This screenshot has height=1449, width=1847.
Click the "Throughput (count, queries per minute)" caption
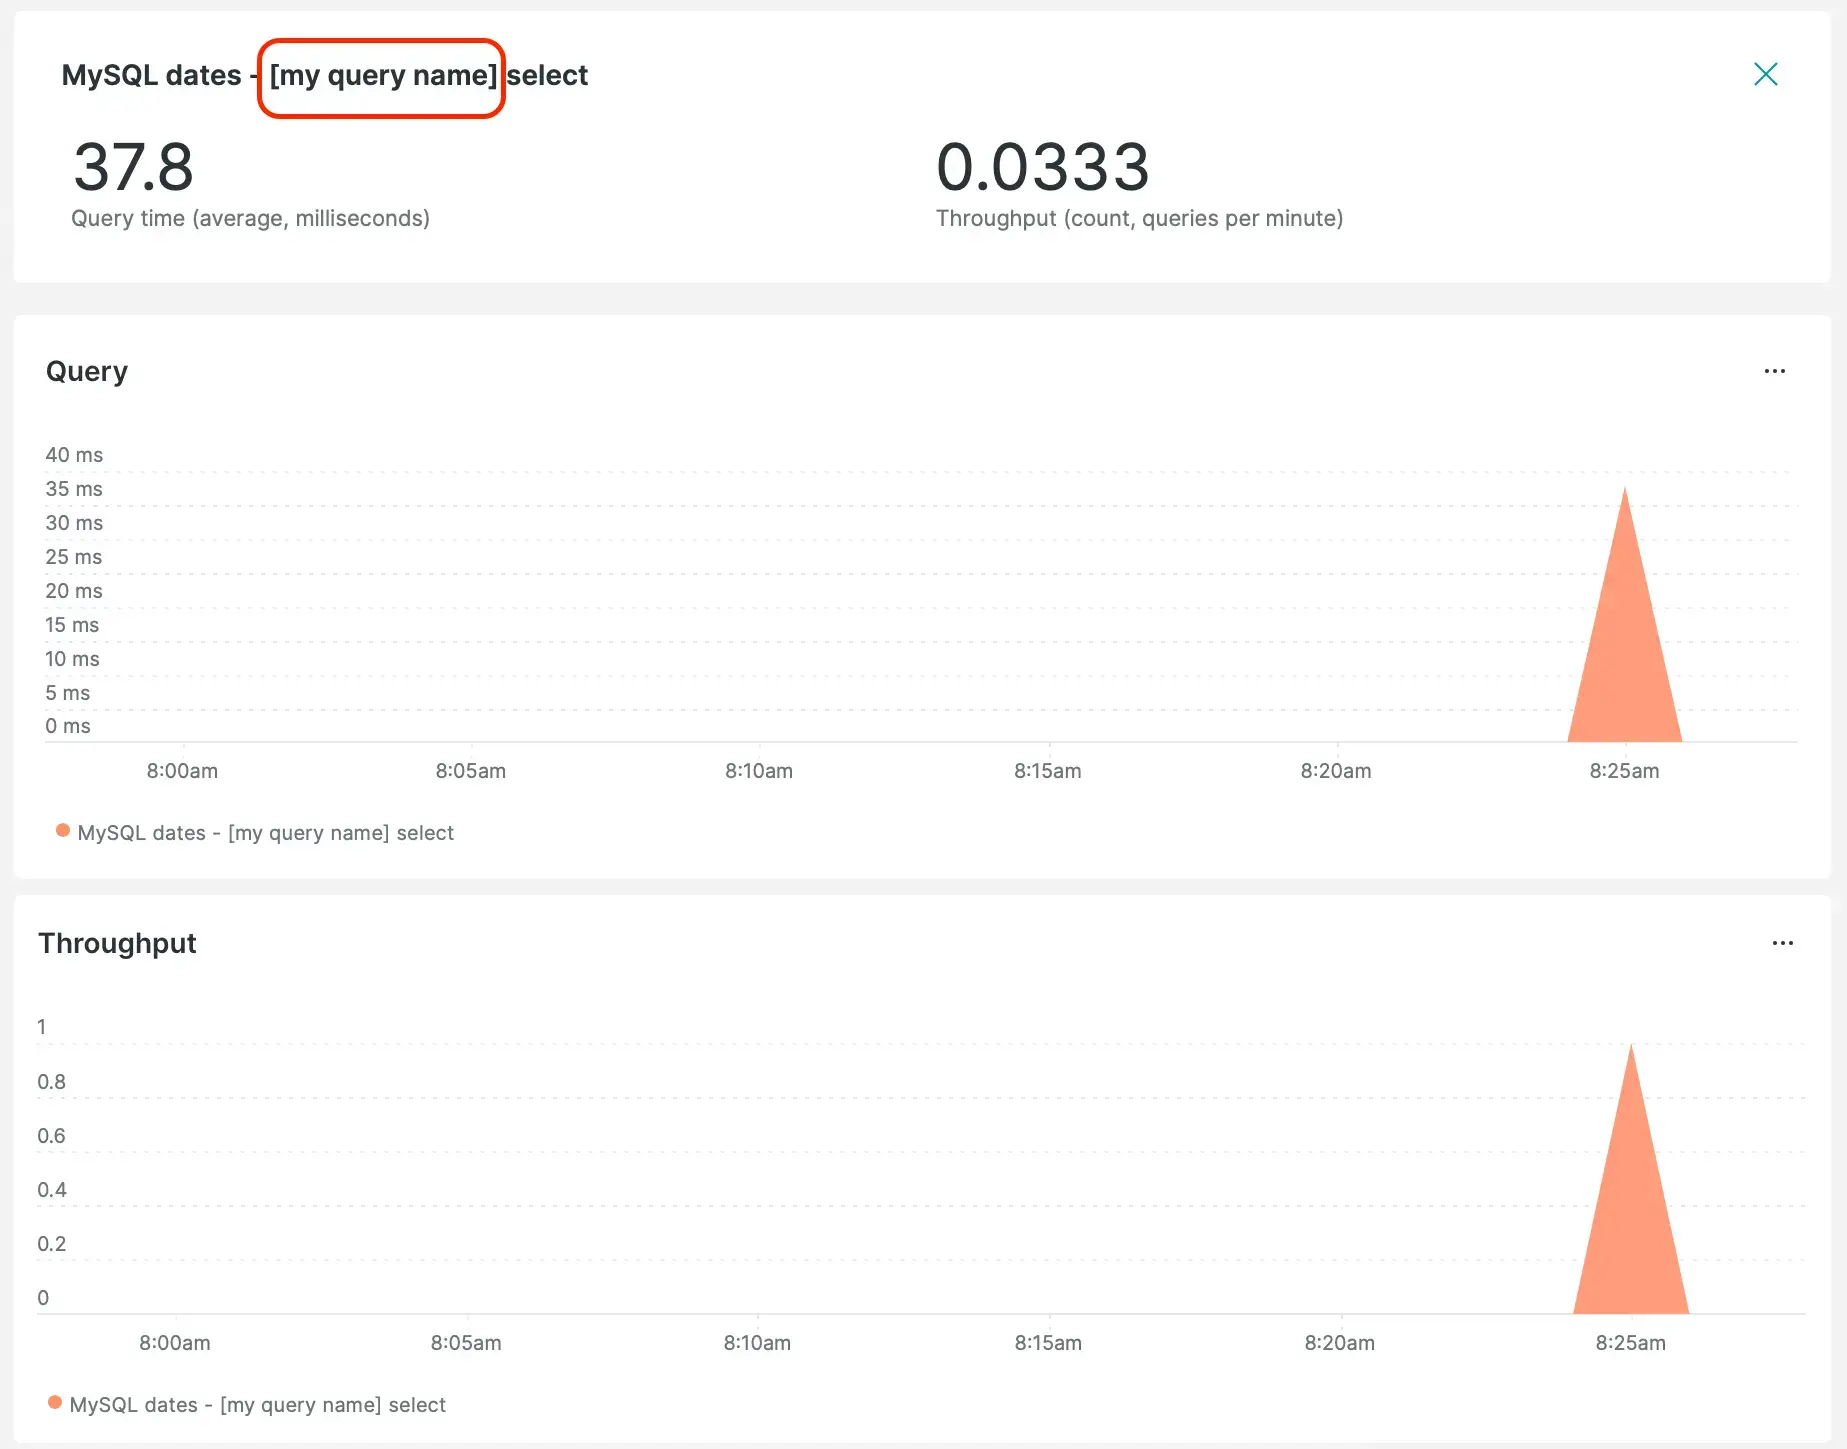(x=1139, y=218)
